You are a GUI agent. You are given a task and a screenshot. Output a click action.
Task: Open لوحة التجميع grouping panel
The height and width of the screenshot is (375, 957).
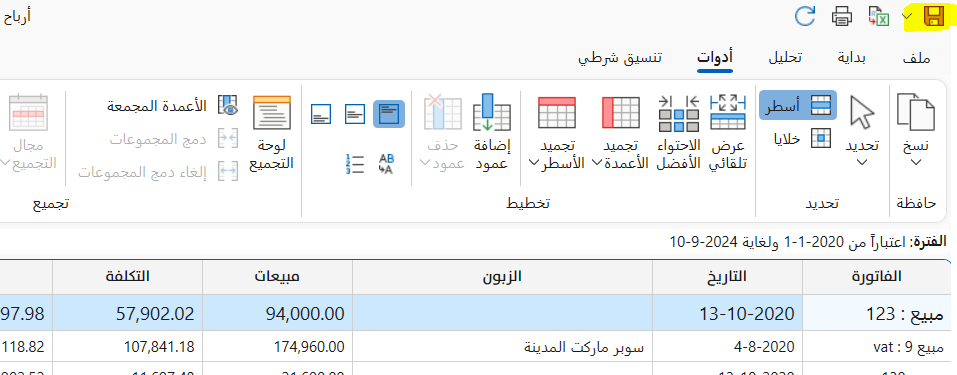click(x=272, y=131)
